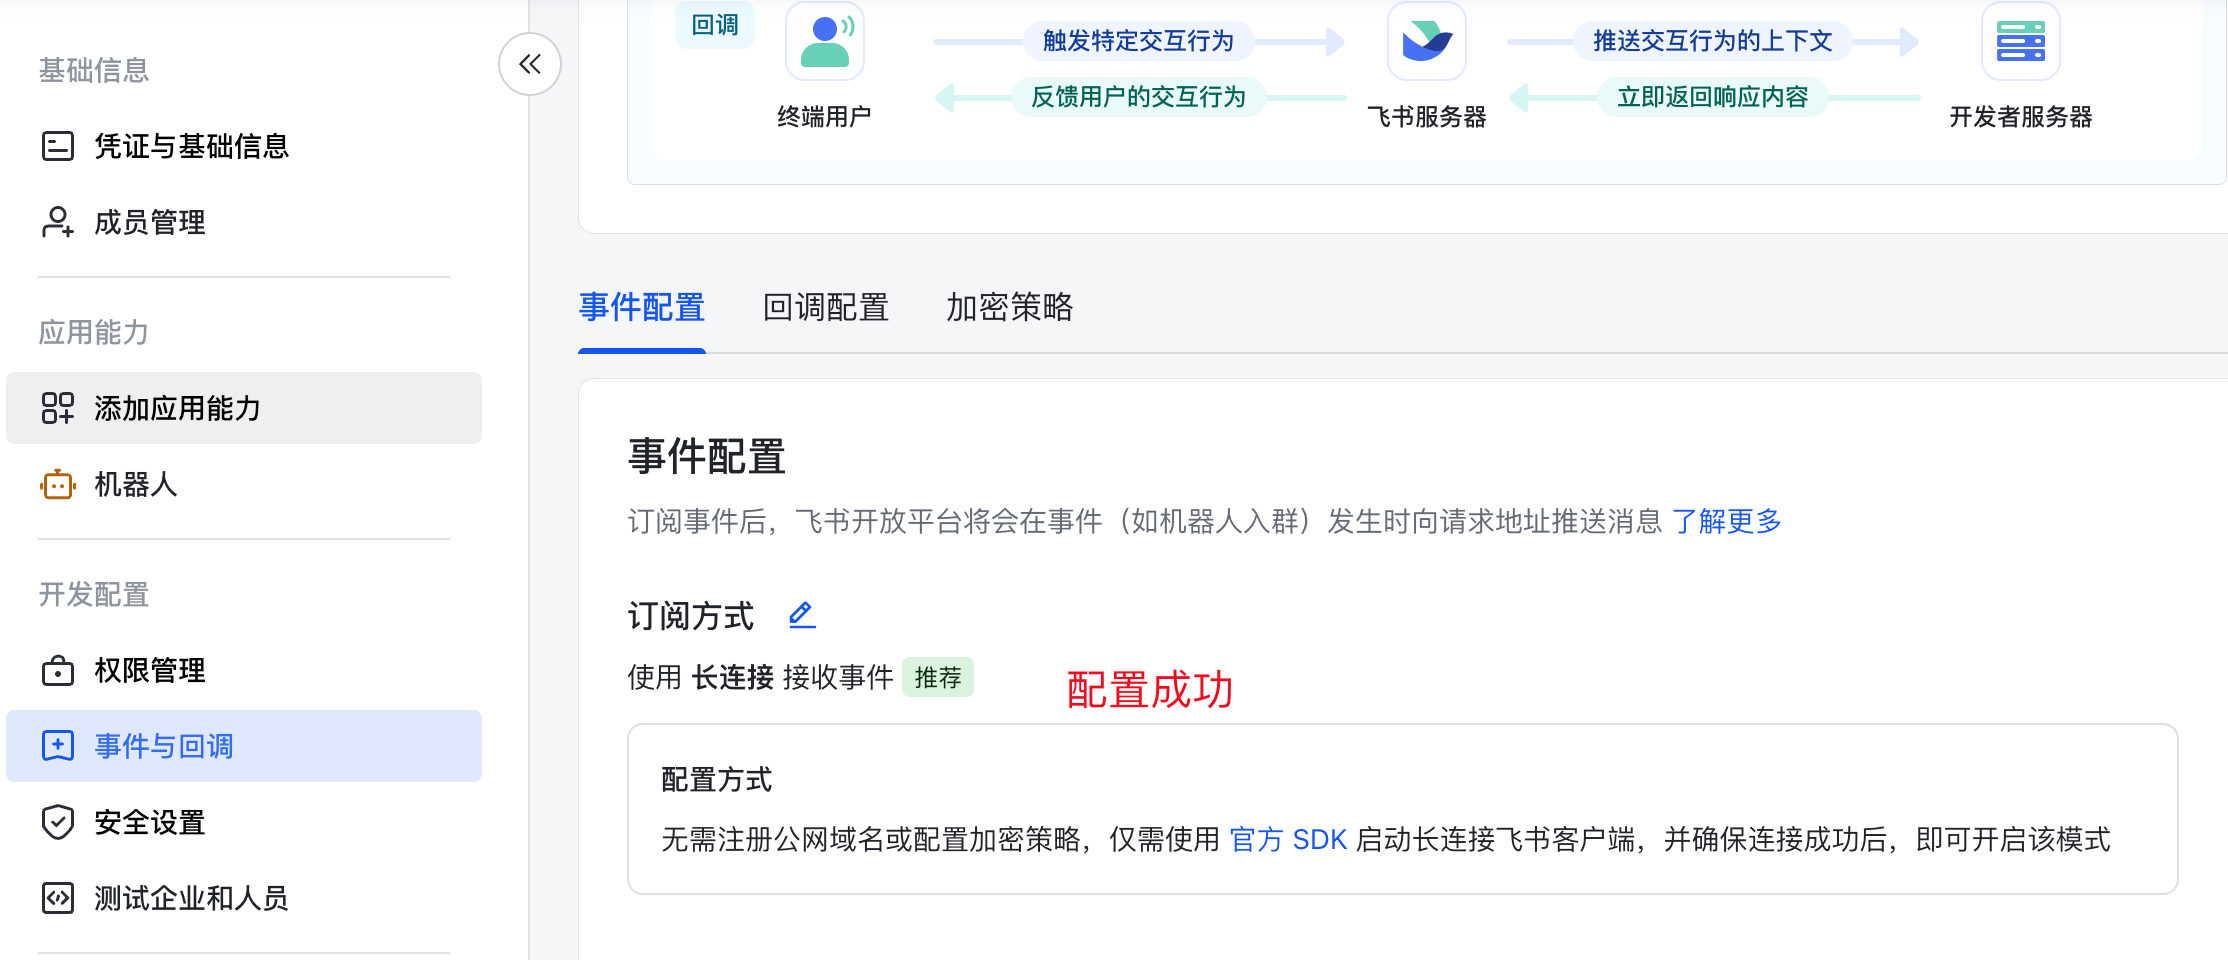2228x960 pixels.
Task: Click the 开发者服务器 server icon
Action: point(2020,41)
